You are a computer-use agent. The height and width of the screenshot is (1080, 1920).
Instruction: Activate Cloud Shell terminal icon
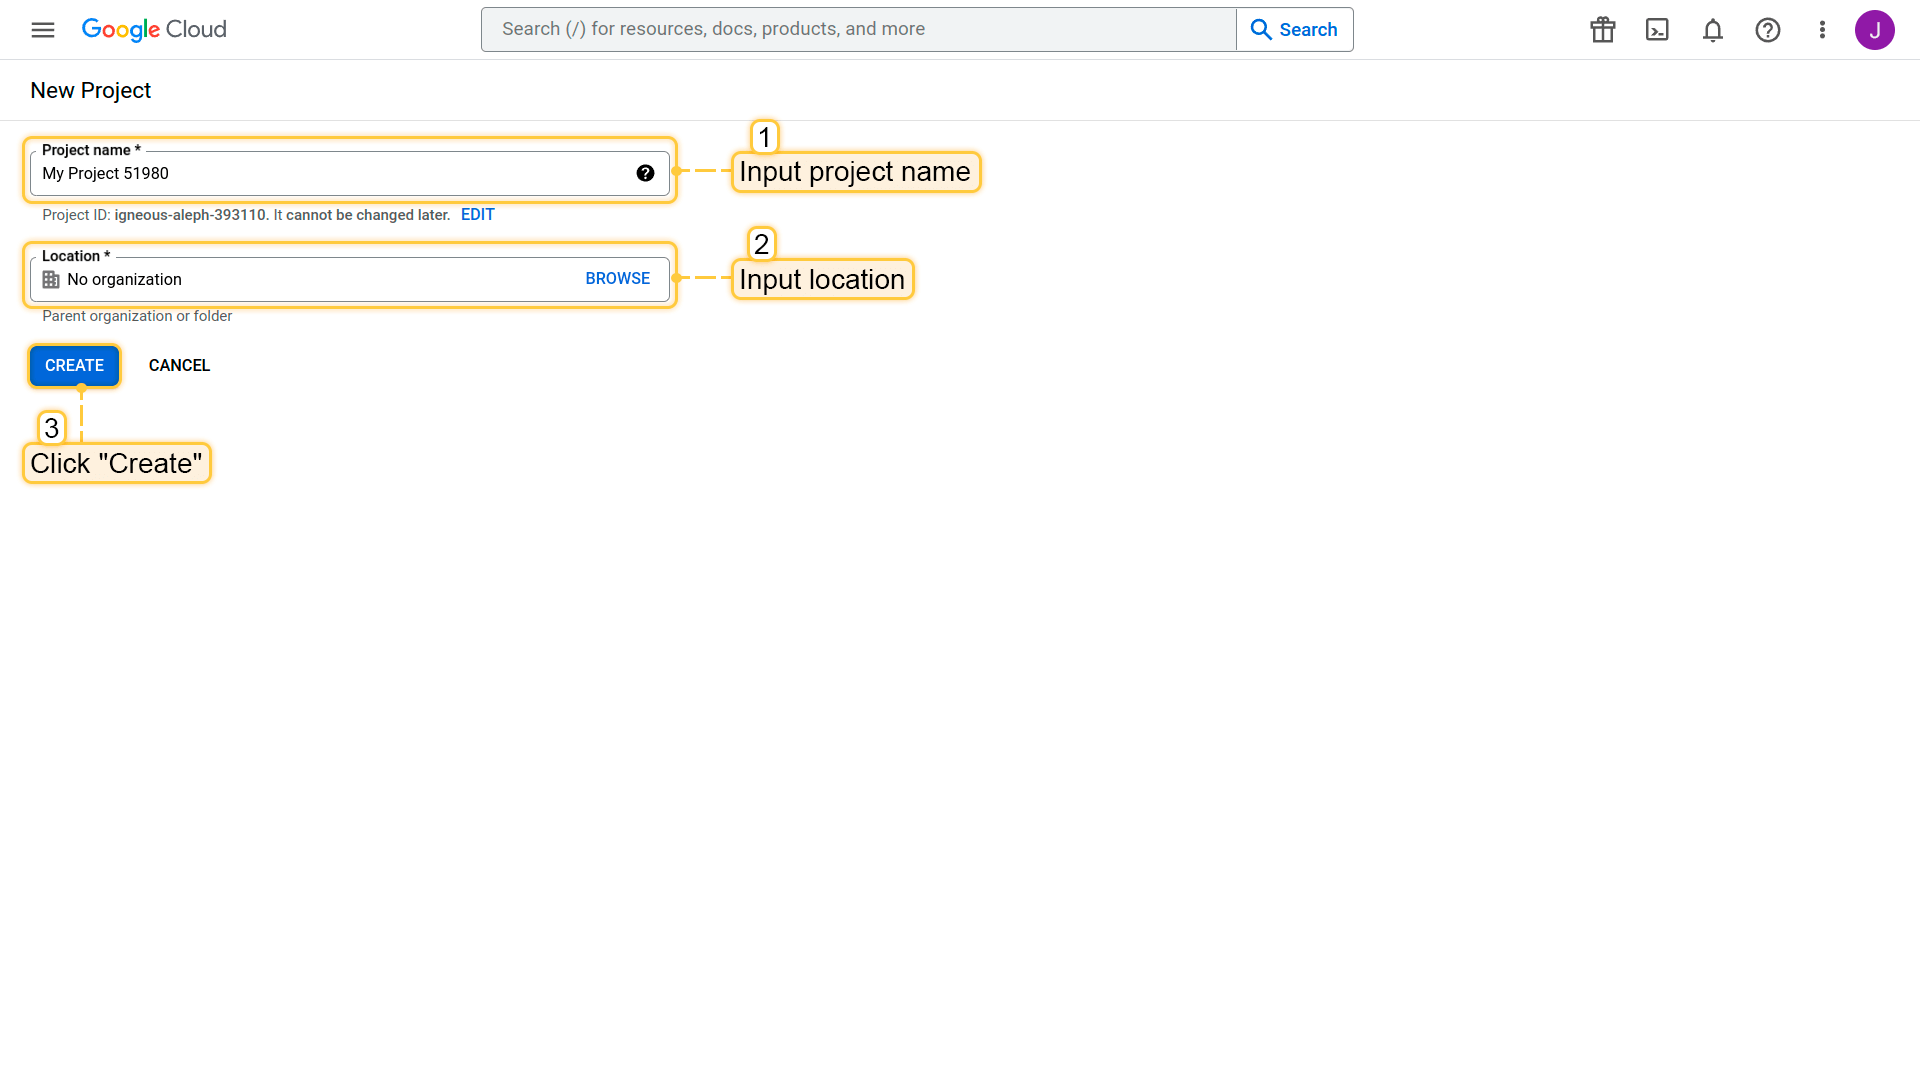click(1657, 30)
